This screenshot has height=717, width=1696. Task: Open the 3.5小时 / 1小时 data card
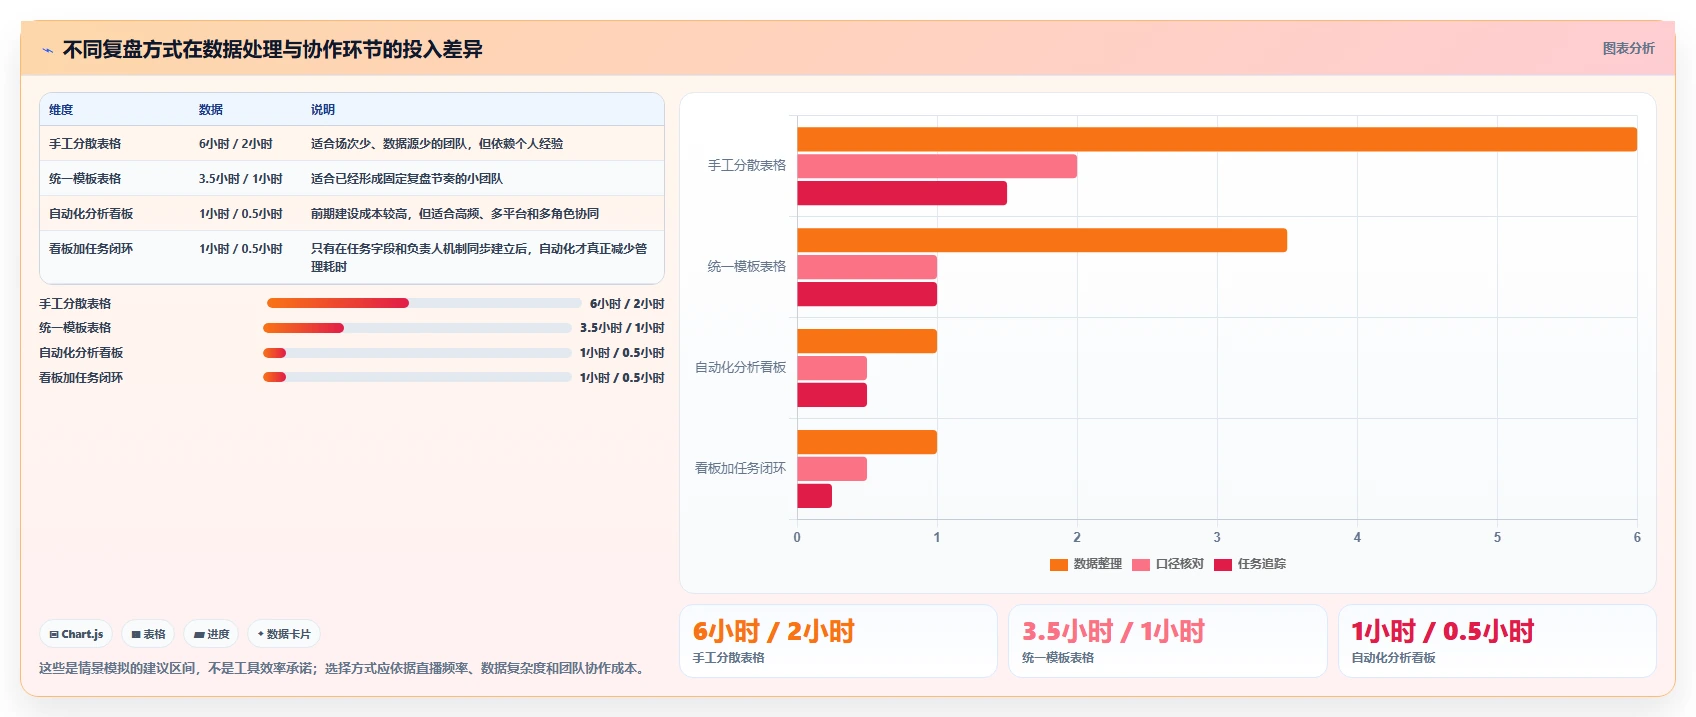[1167, 641]
